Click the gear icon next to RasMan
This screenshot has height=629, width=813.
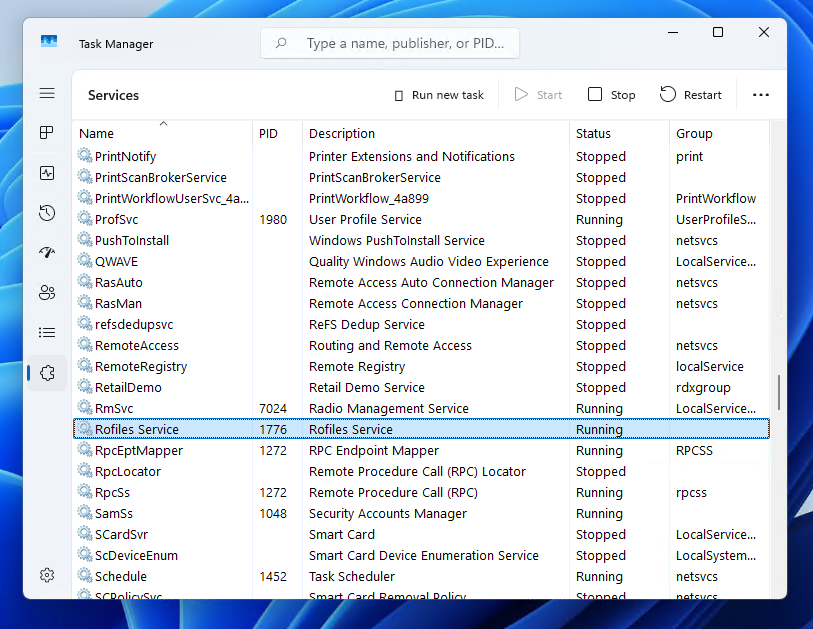pos(85,302)
